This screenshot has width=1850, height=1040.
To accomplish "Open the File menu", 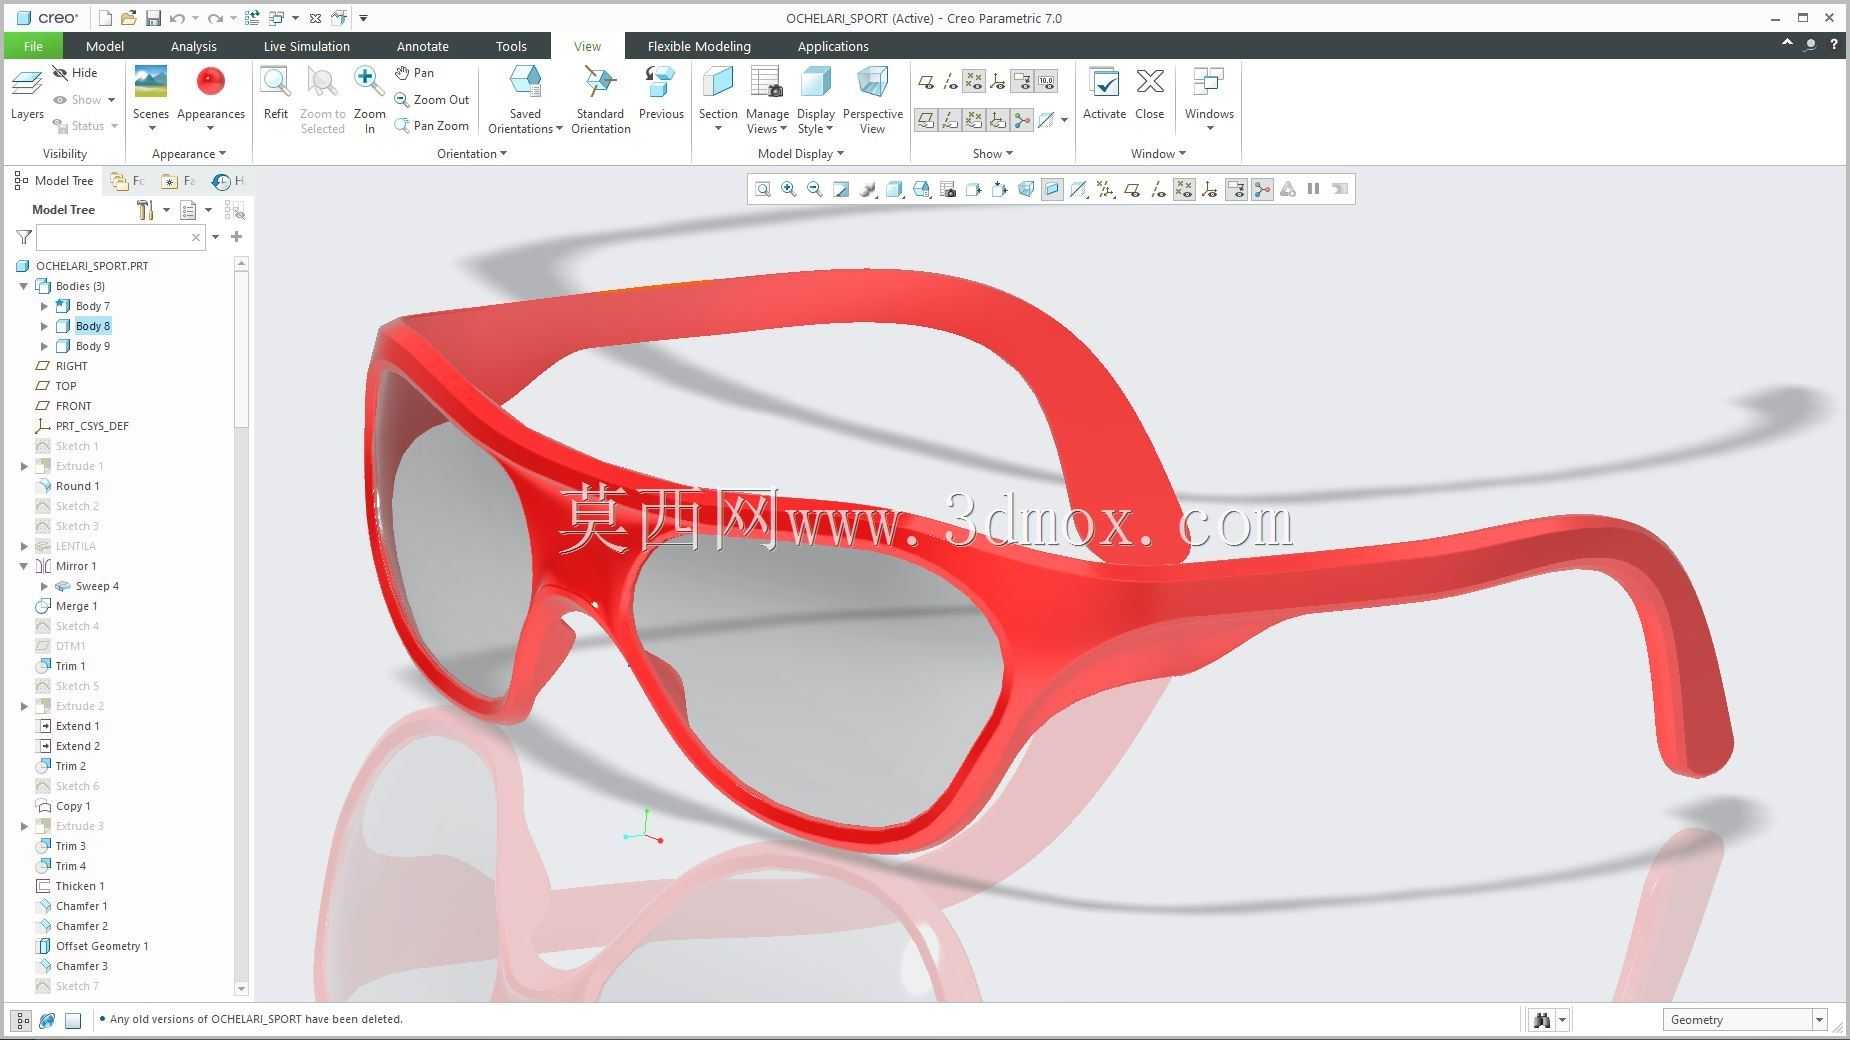I will click(33, 46).
